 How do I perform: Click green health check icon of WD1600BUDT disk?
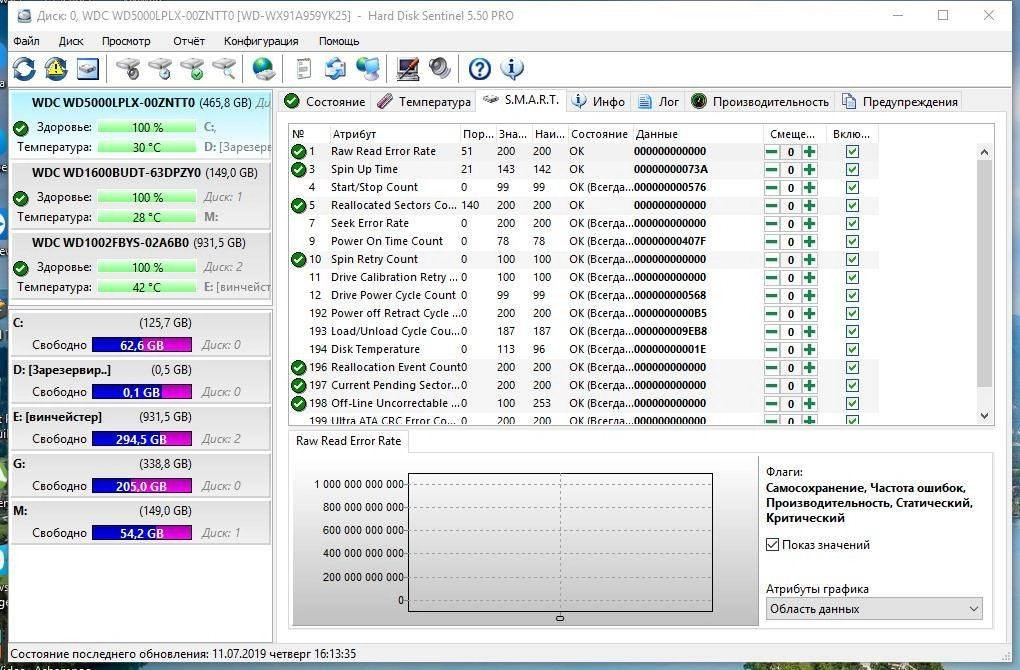pos(21,197)
